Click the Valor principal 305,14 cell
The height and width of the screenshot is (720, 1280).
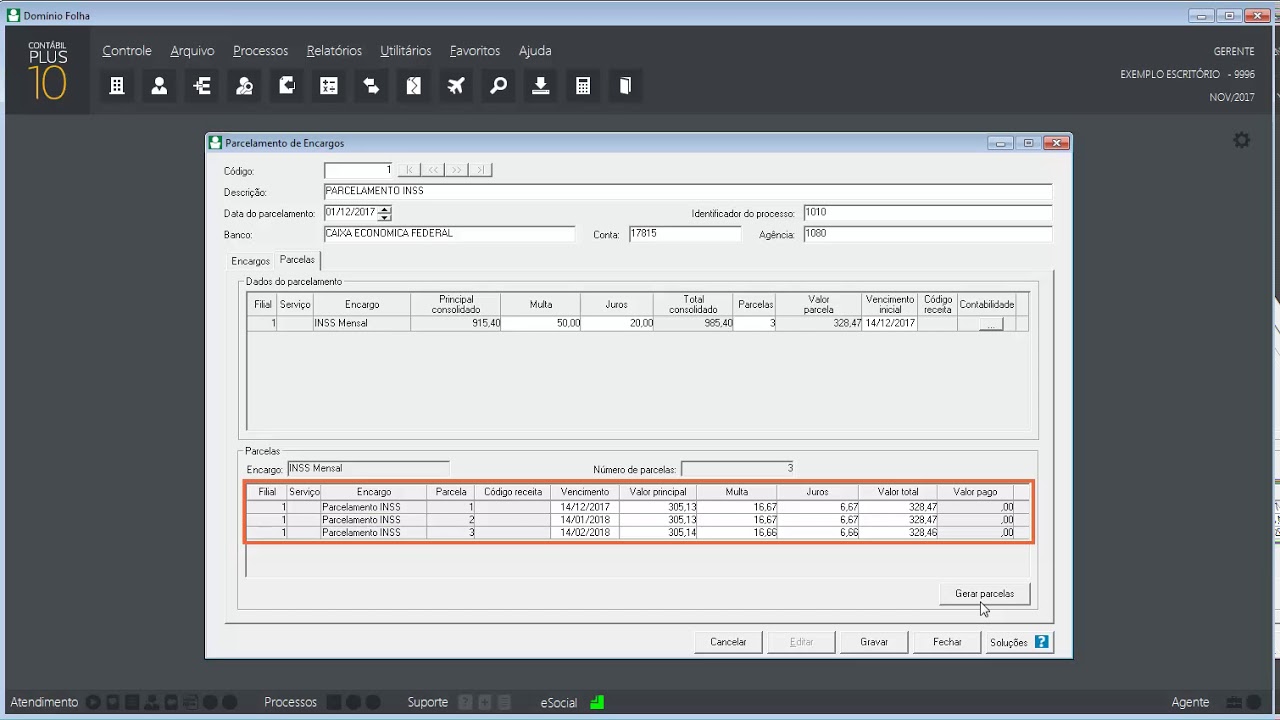658,533
